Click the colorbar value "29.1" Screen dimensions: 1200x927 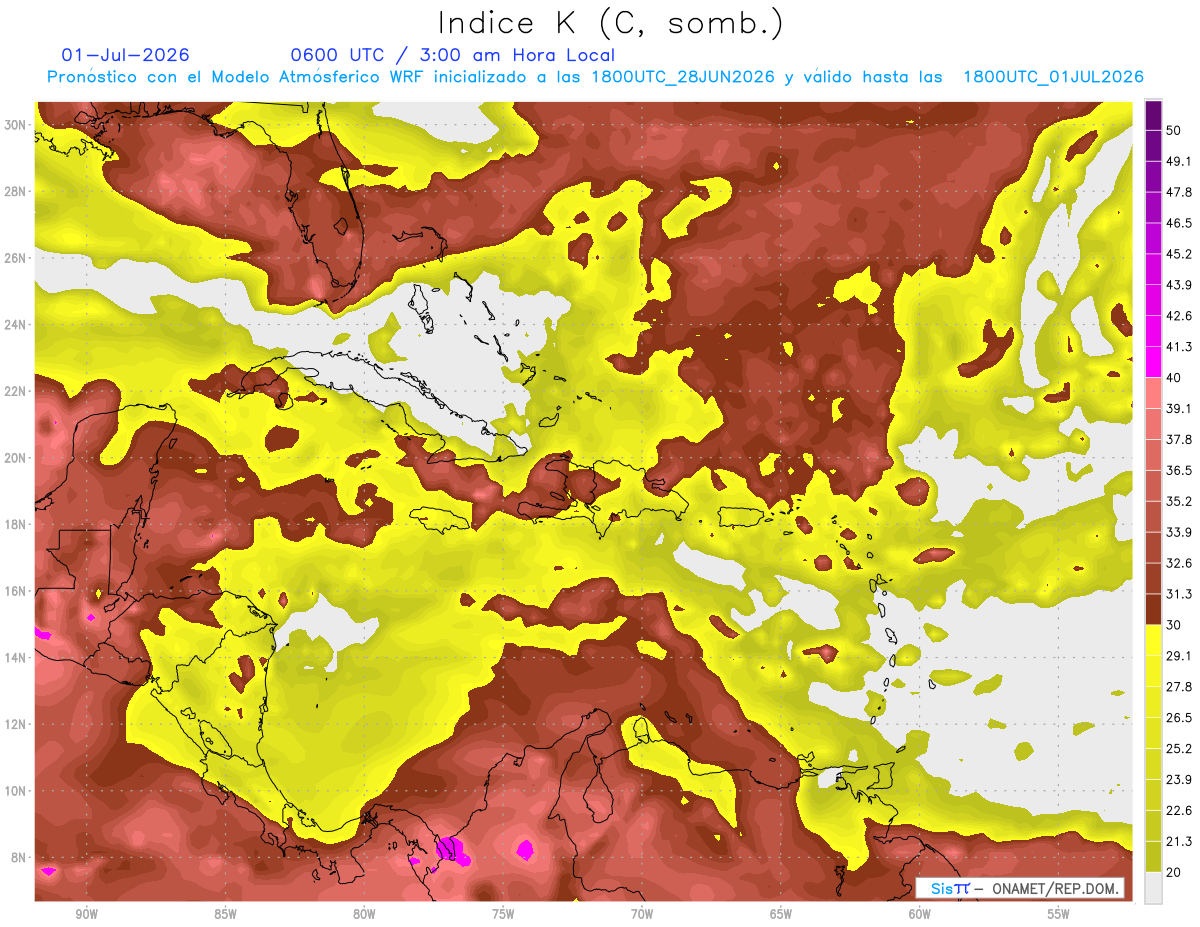tap(1178, 656)
